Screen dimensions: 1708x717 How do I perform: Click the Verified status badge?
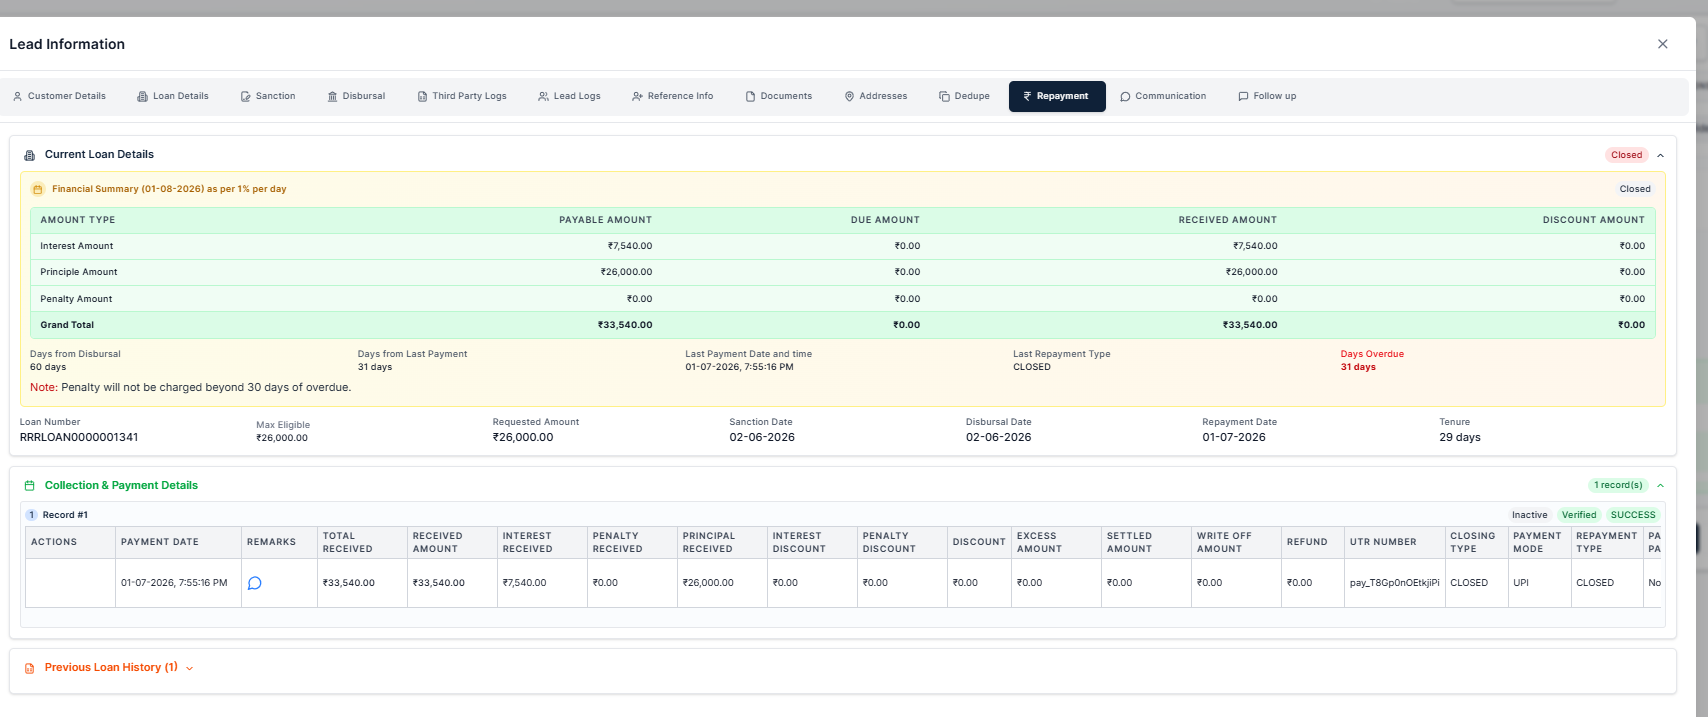coord(1579,515)
